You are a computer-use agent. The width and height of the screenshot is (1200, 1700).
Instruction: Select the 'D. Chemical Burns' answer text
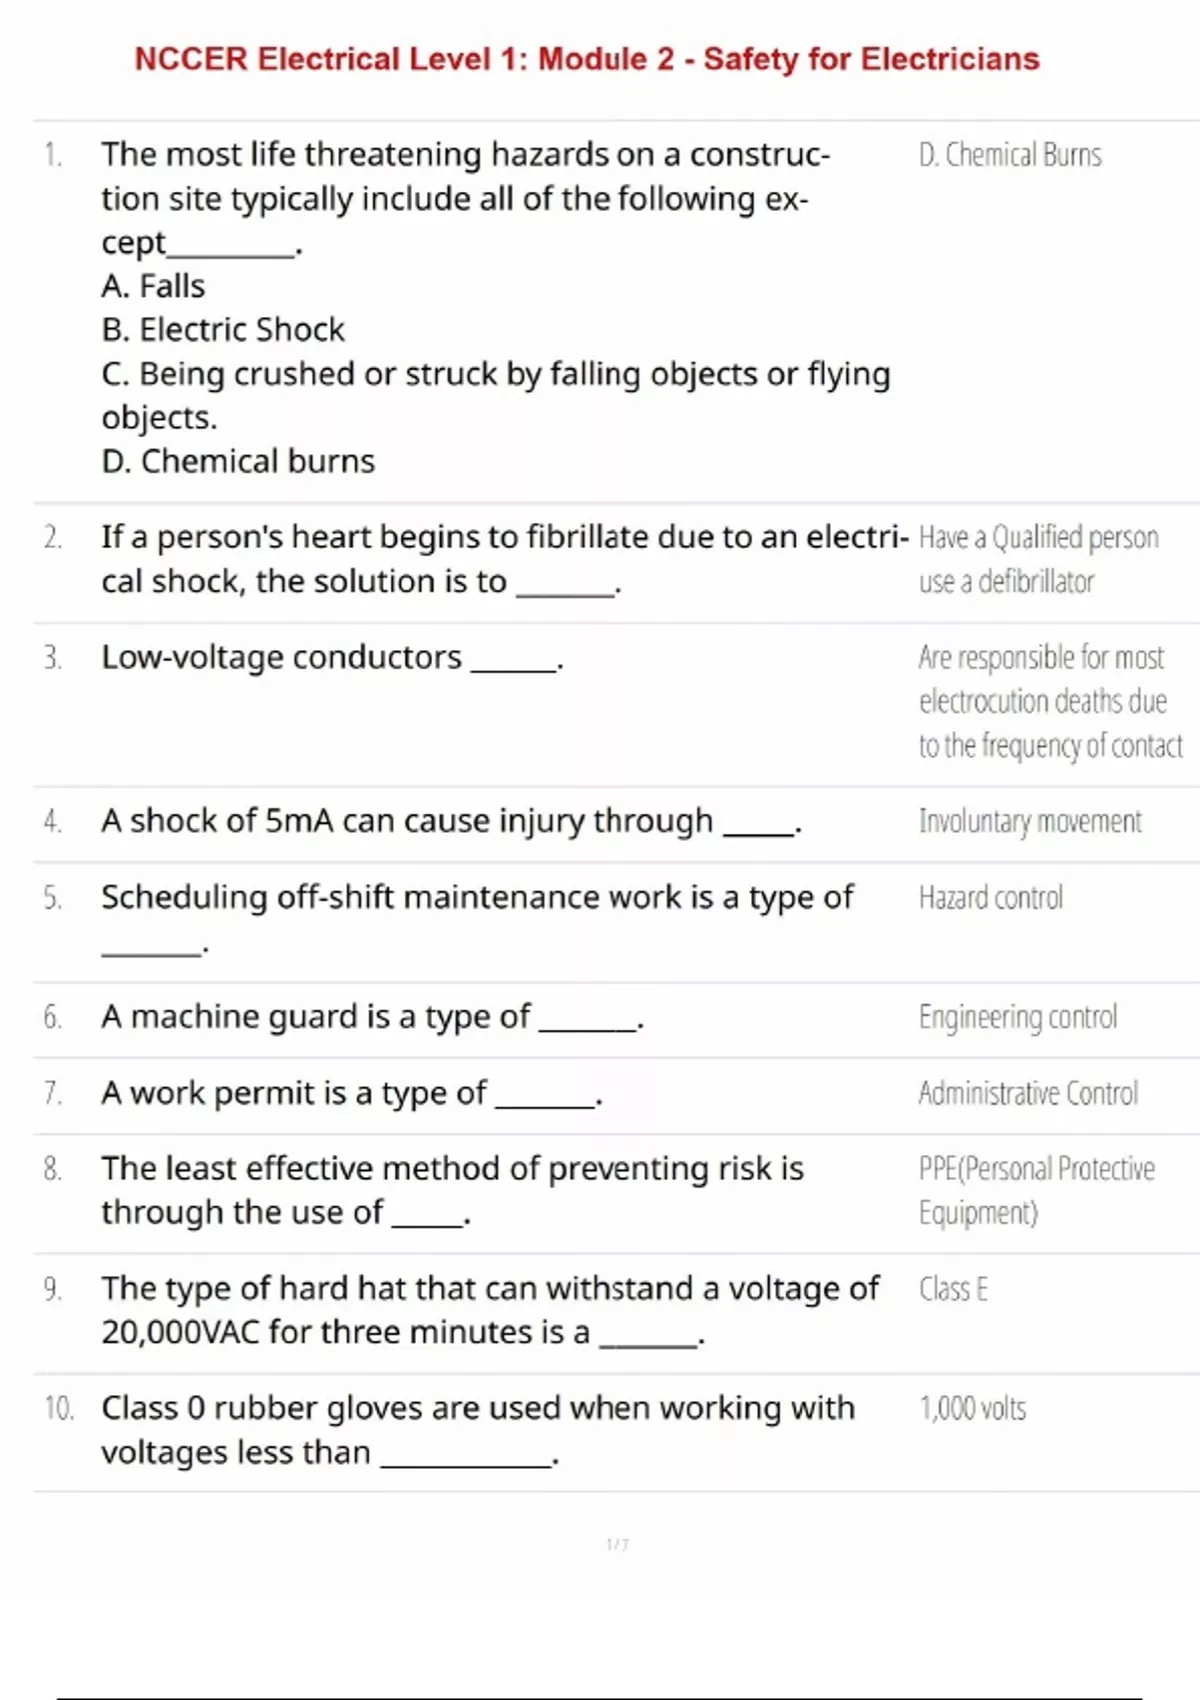(x=1010, y=155)
